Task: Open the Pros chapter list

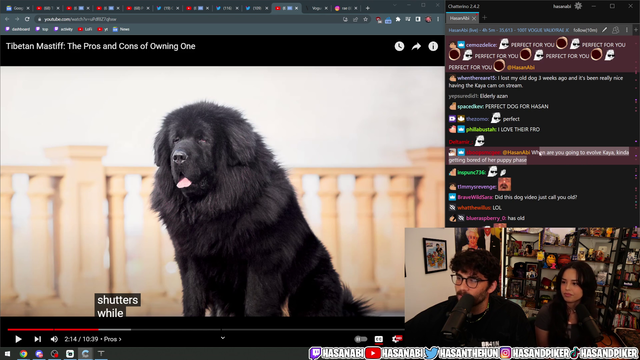Action: point(112,339)
